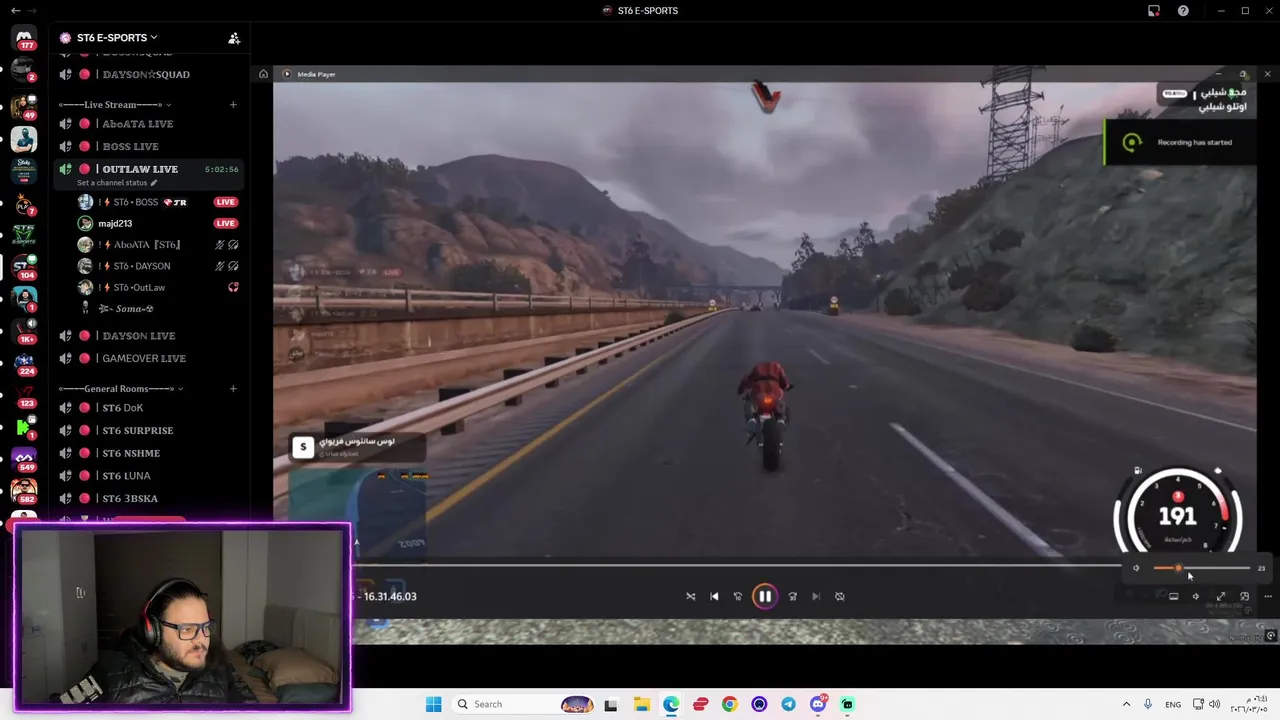This screenshot has width=1280, height=720.
Task: Join DAYSON SQUAD voice channel
Action: point(150,74)
